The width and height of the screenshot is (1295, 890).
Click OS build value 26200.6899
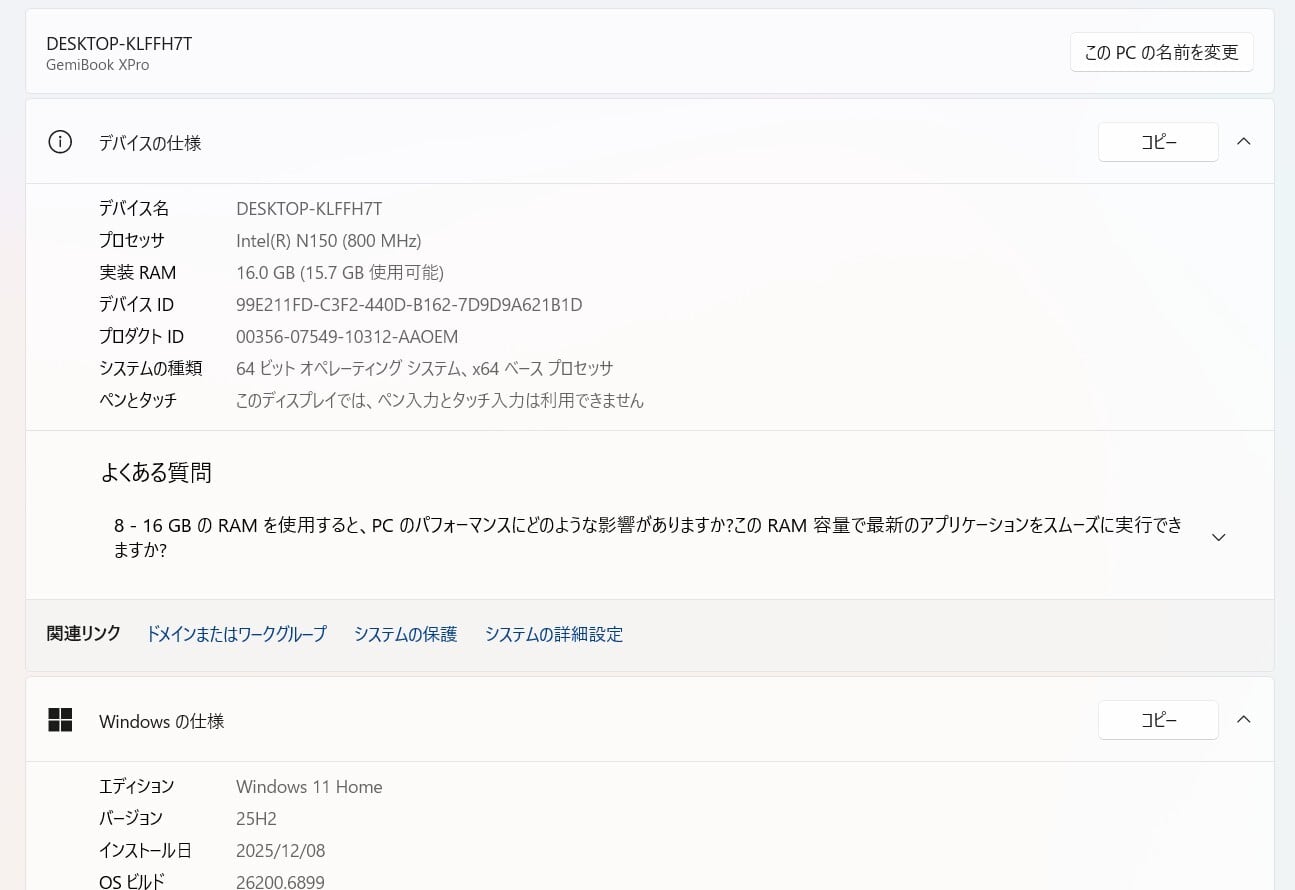[280, 882]
